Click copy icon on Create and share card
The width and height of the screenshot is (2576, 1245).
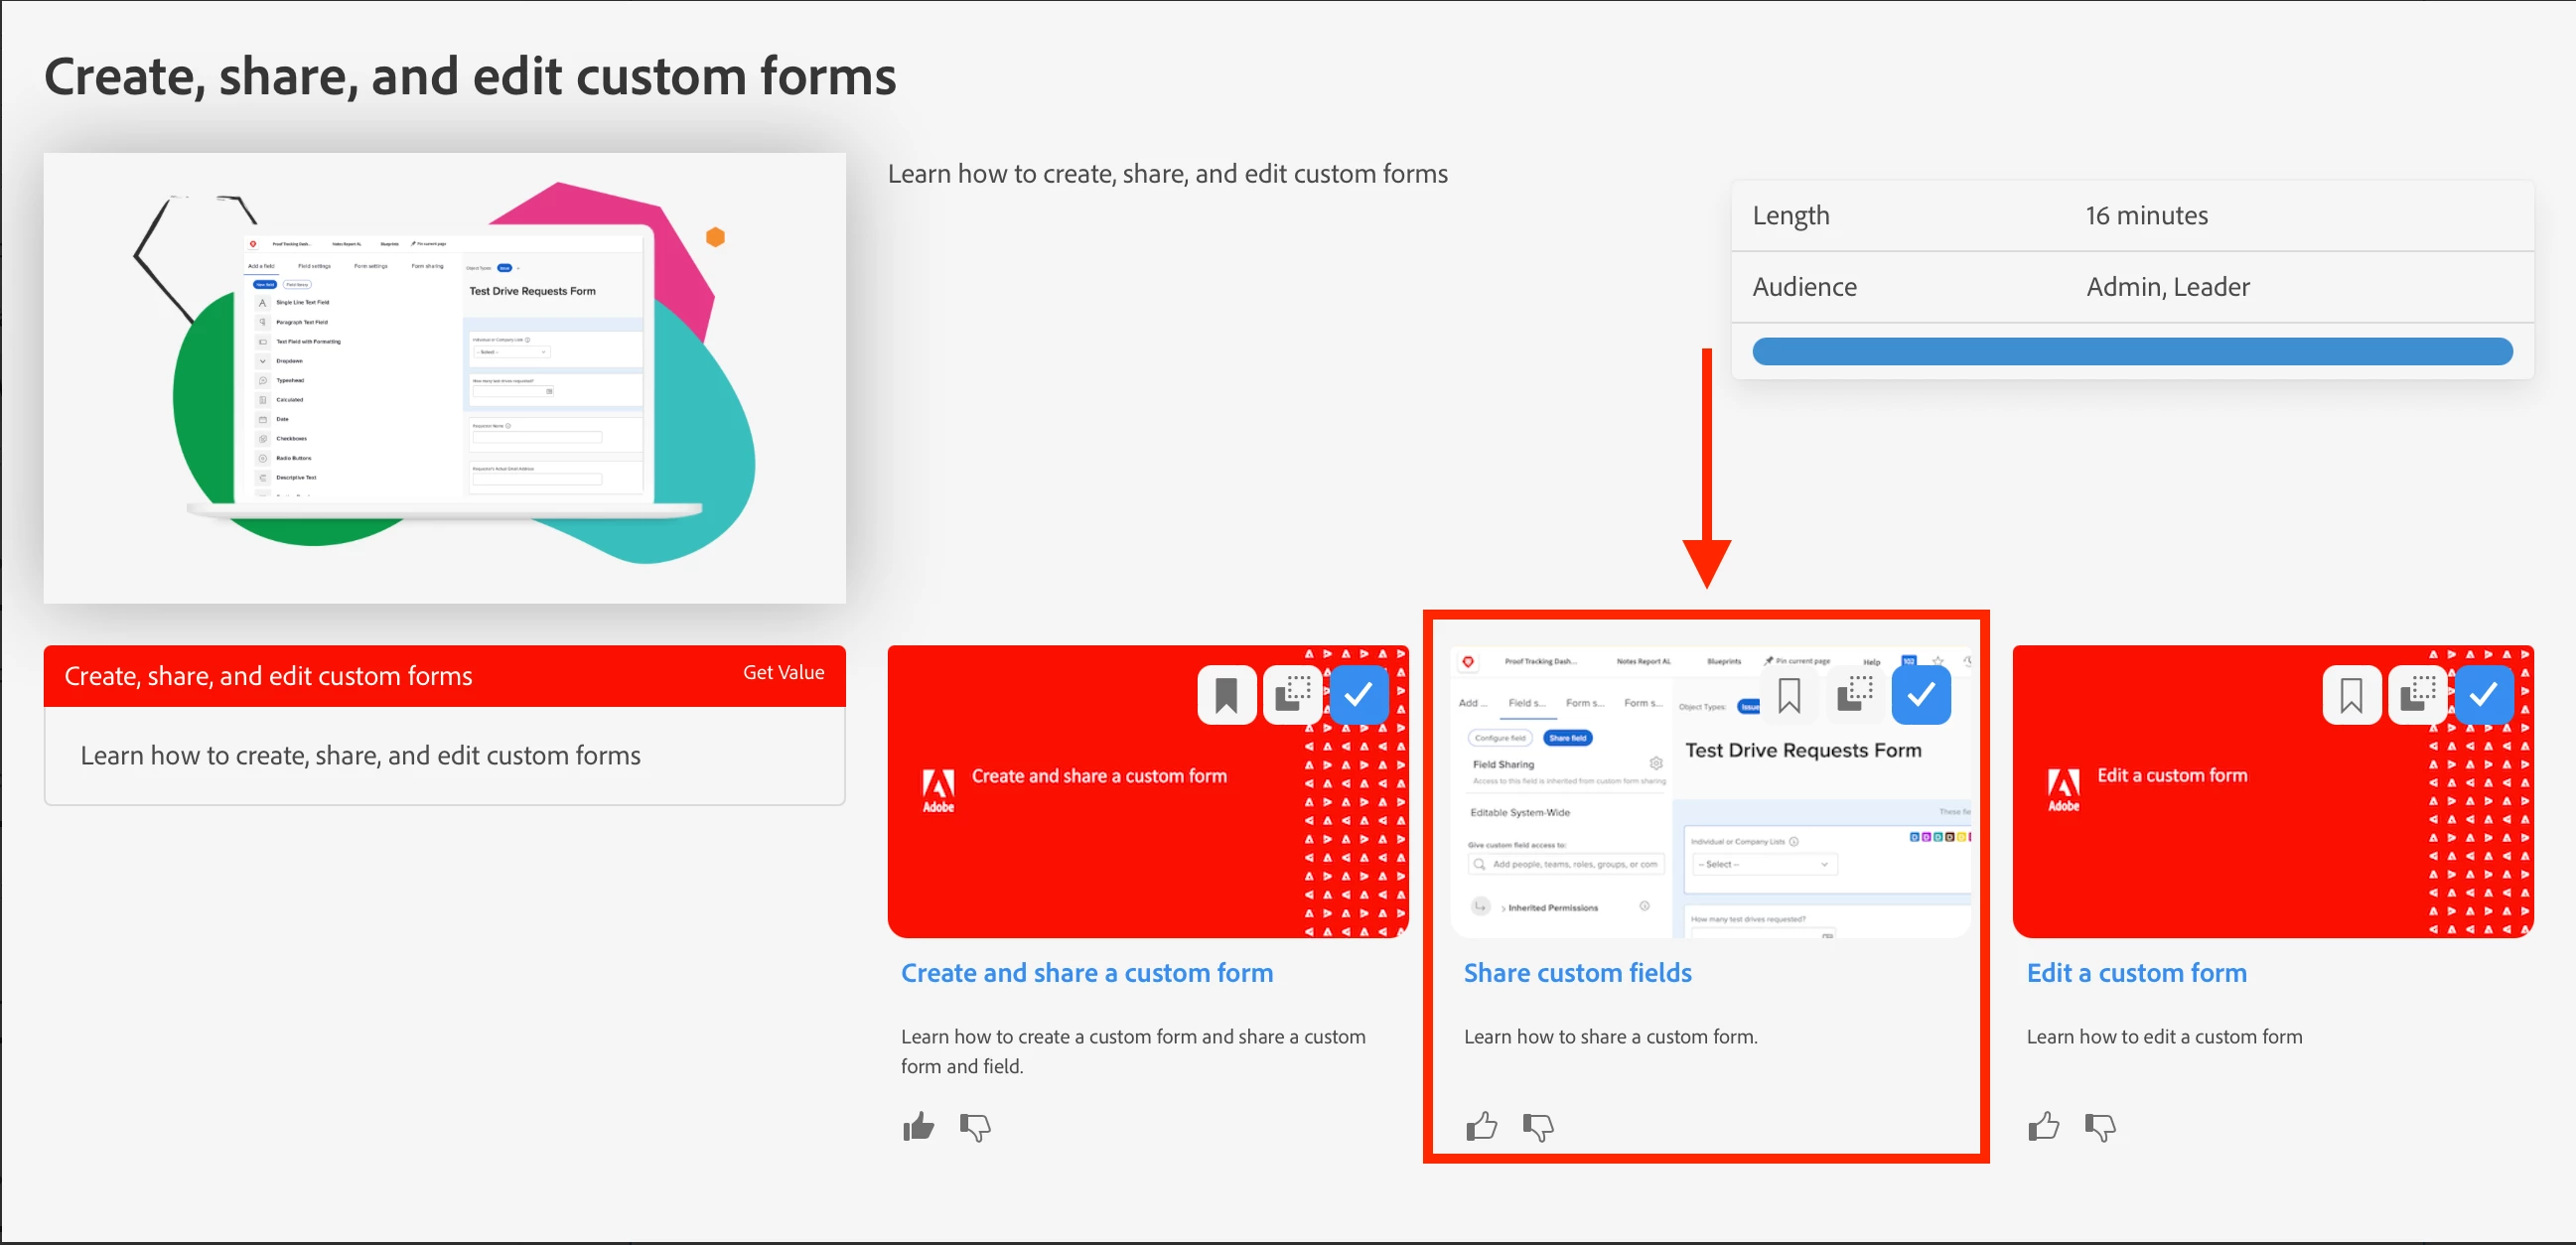coord(1292,695)
